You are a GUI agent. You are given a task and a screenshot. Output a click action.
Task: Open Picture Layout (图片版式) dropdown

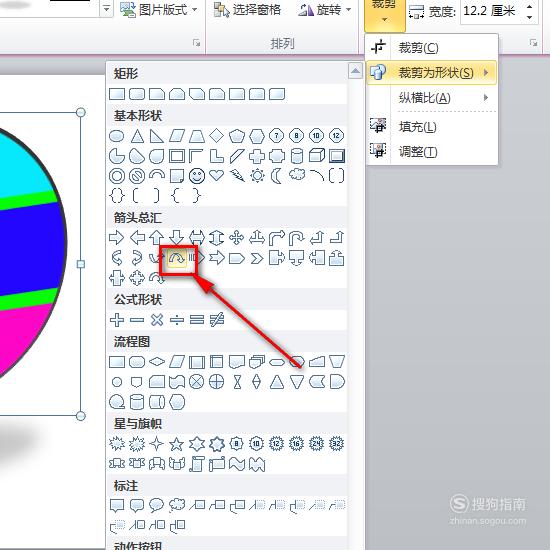(x=158, y=10)
